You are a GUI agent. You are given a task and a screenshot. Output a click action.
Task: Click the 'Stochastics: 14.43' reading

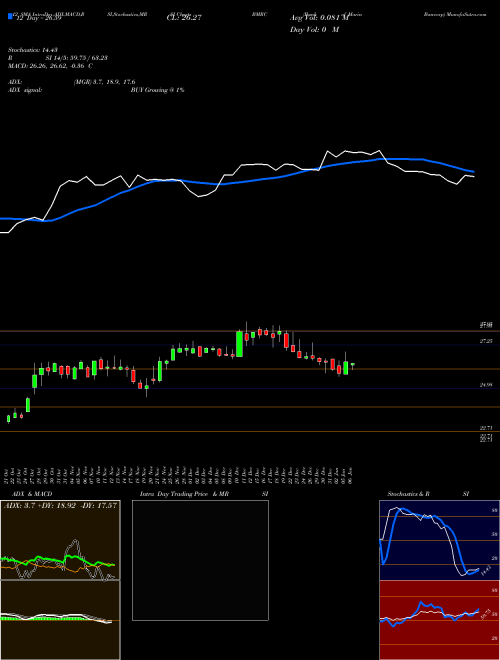(32, 50)
